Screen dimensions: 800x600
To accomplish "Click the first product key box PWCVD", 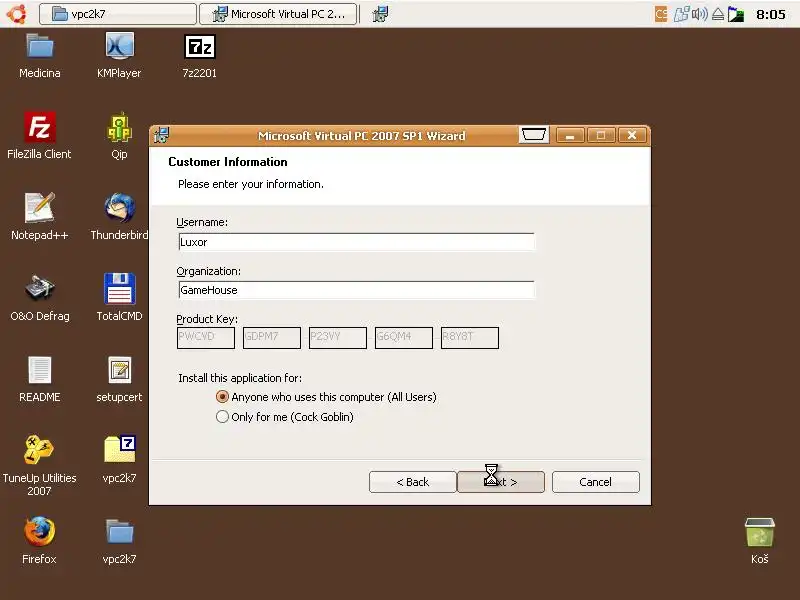I will pos(206,337).
